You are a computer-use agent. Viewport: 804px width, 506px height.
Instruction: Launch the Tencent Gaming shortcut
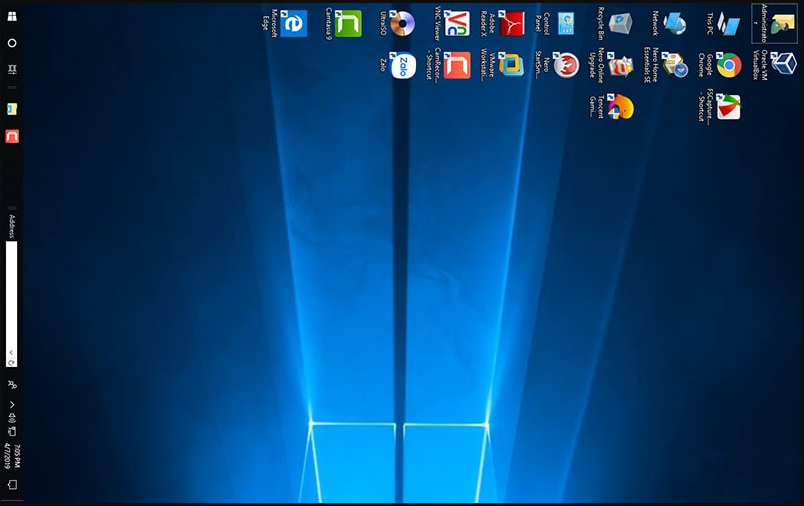620,107
